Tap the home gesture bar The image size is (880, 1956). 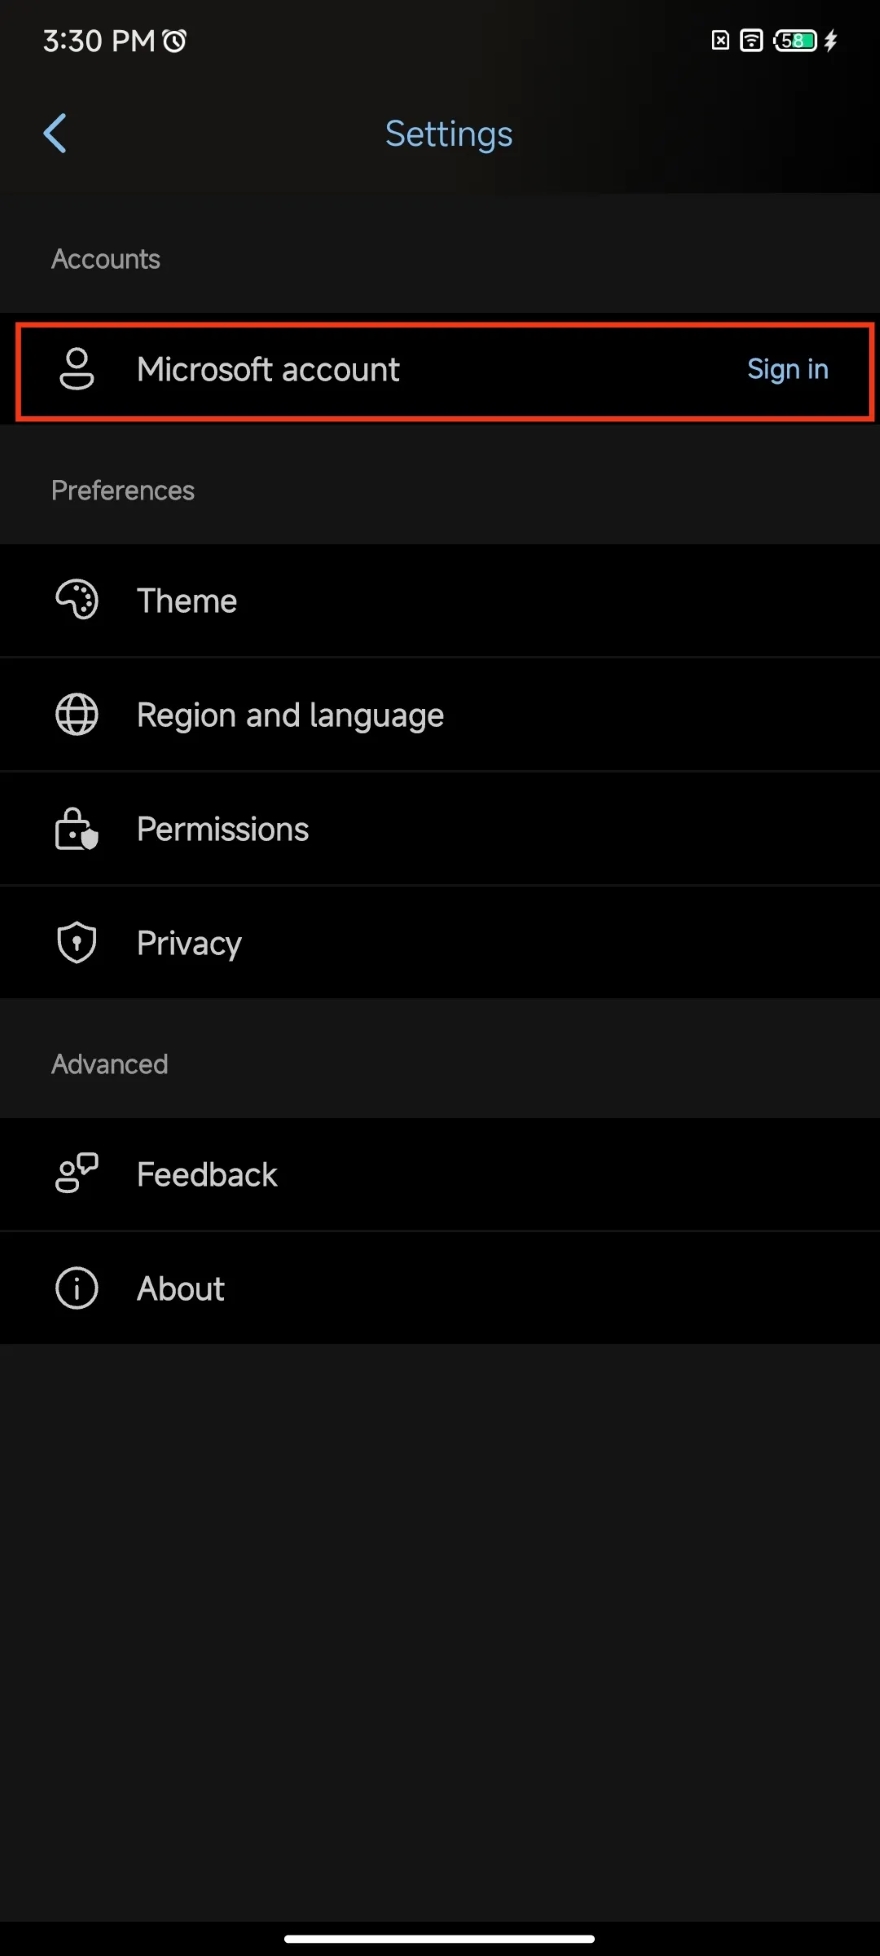[440, 1938]
